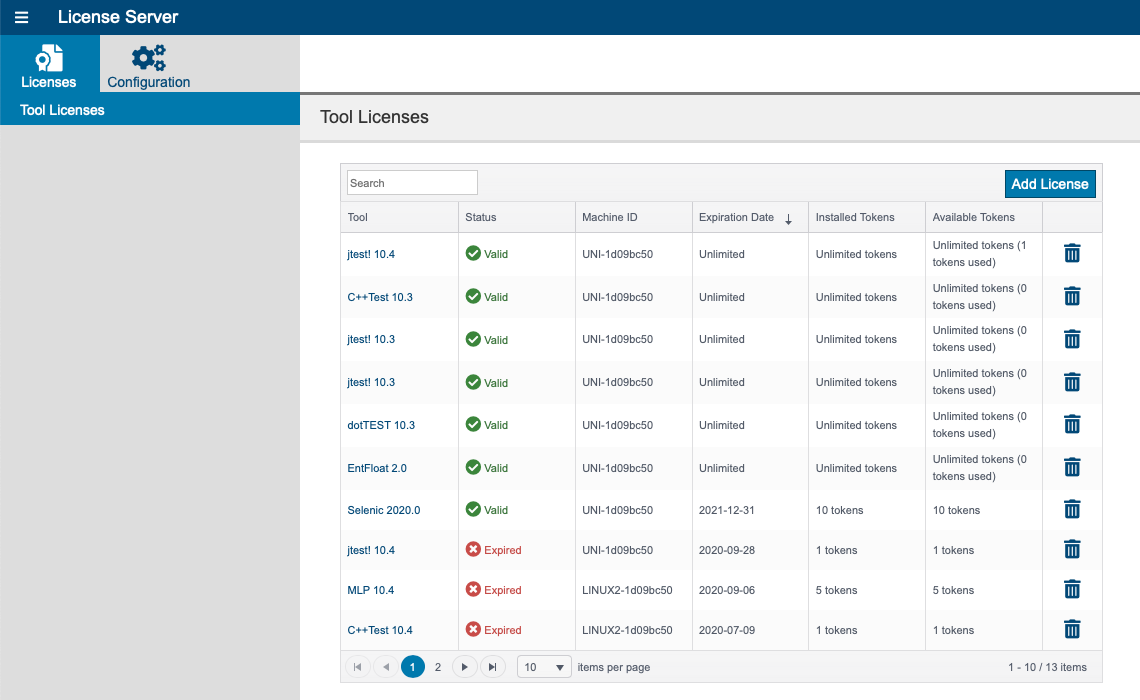Click the Valid check icon for dotTEST 10.3
Image resolution: width=1140 pixels, height=700 pixels.
coord(473,425)
